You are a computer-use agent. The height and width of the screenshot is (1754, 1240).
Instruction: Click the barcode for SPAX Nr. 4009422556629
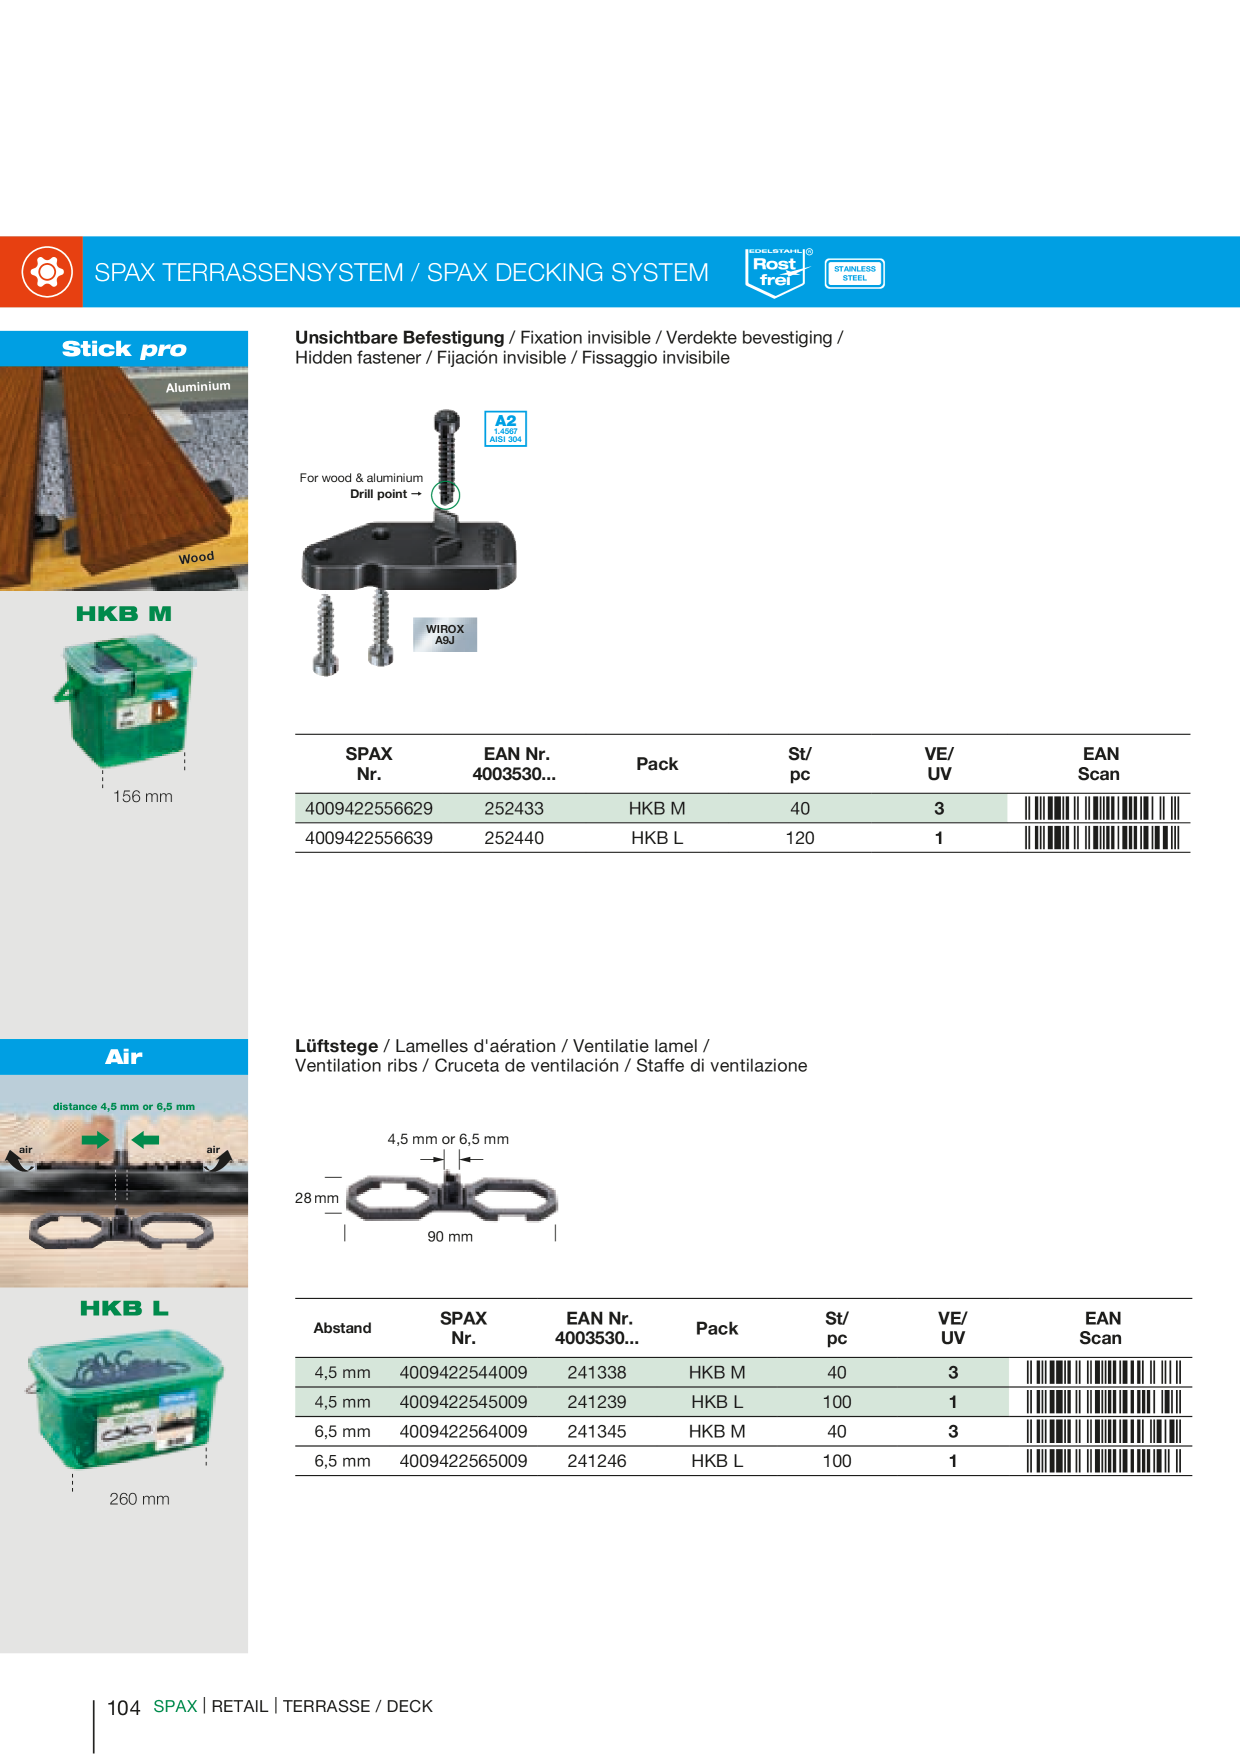click(1102, 808)
